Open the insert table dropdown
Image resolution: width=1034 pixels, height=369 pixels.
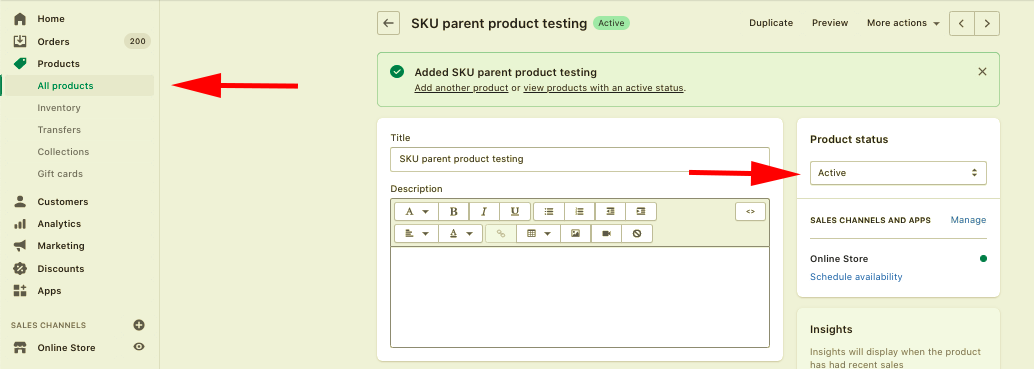pos(539,234)
